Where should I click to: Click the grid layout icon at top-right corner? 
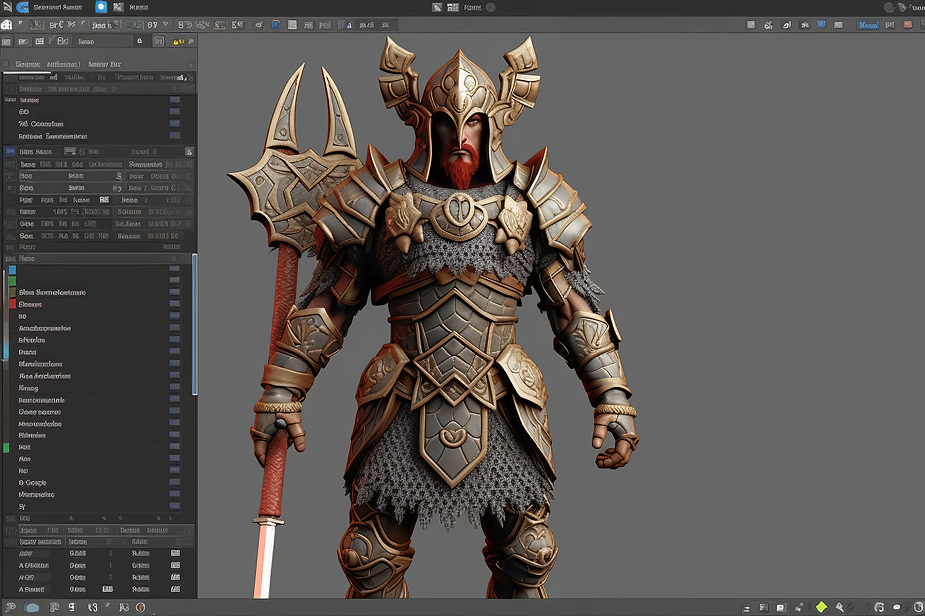[915, 7]
